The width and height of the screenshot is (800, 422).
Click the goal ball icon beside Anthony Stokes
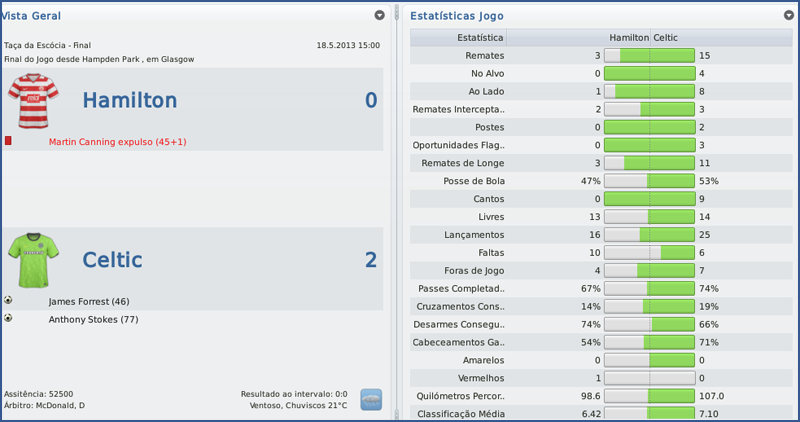click(x=8, y=318)
